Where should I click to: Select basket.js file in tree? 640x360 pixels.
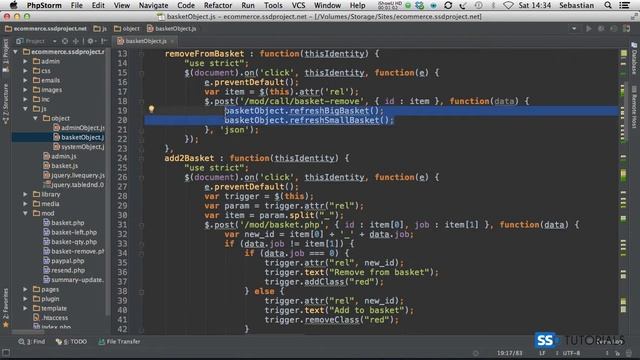60,166
